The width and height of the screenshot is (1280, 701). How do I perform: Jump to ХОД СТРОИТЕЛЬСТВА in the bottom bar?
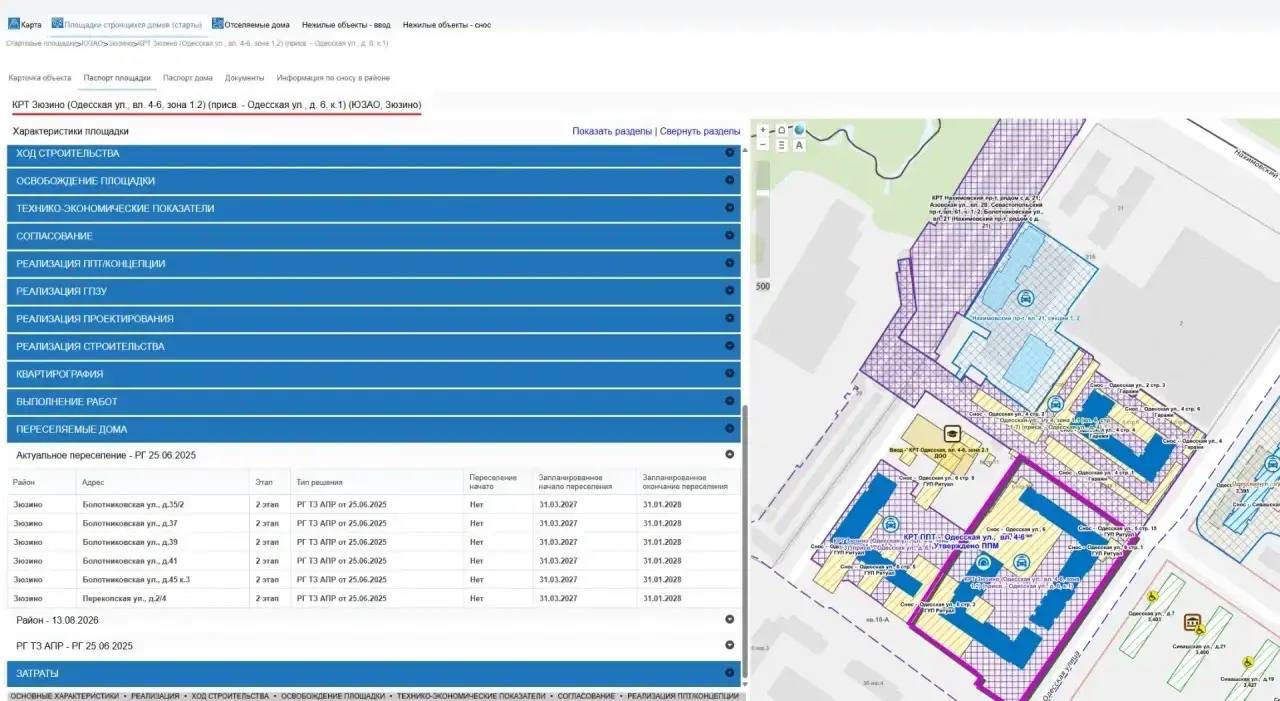click(230, 696)
